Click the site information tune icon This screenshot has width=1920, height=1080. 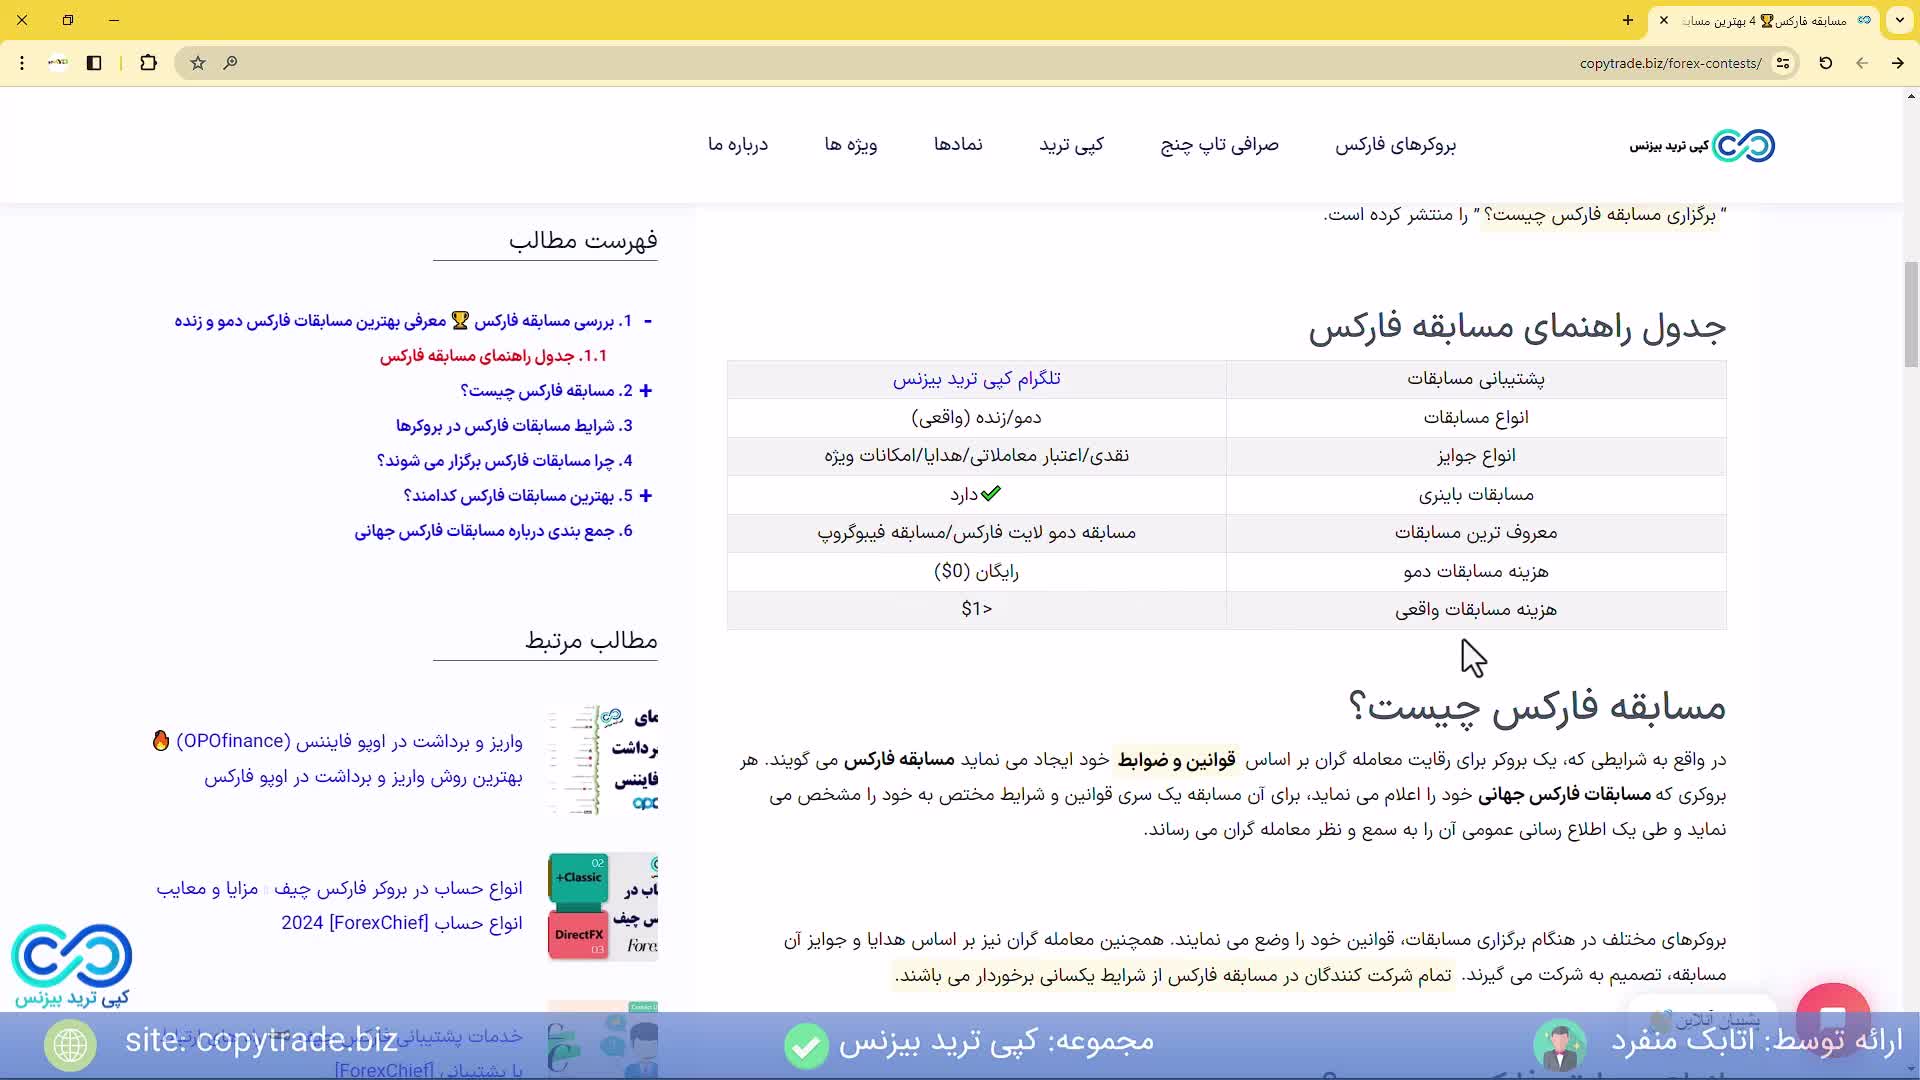pos(1782,63)
